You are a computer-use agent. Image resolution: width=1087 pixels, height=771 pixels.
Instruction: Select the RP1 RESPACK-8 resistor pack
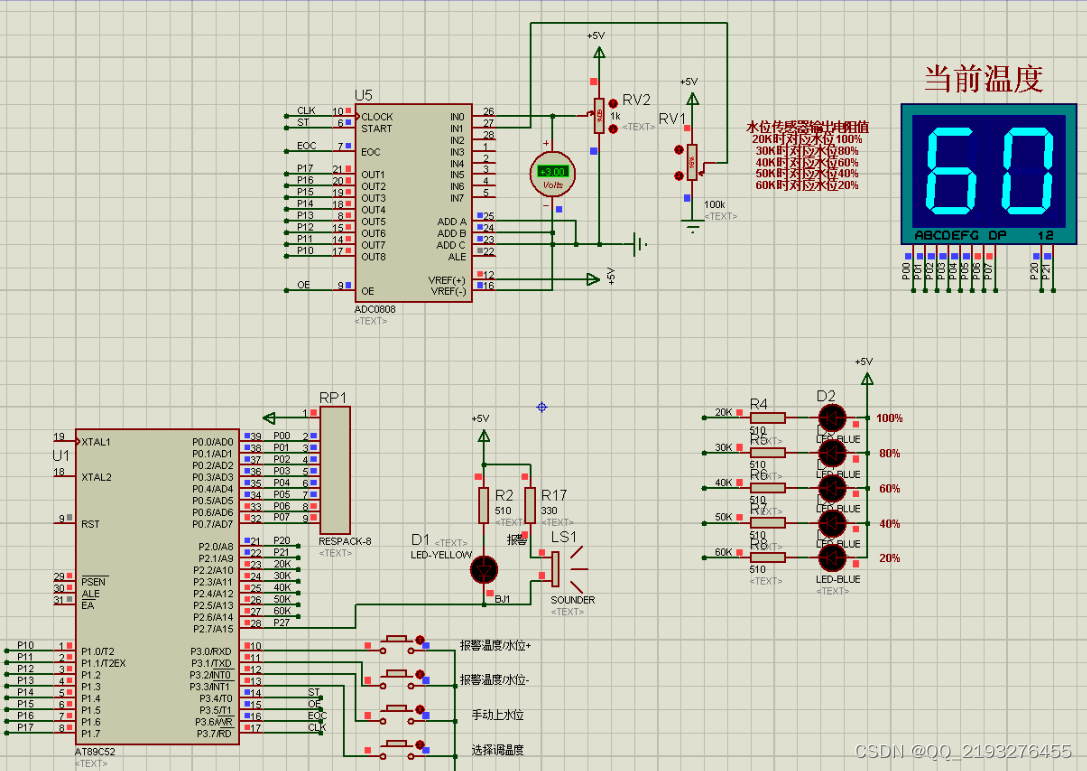(335, 471)
